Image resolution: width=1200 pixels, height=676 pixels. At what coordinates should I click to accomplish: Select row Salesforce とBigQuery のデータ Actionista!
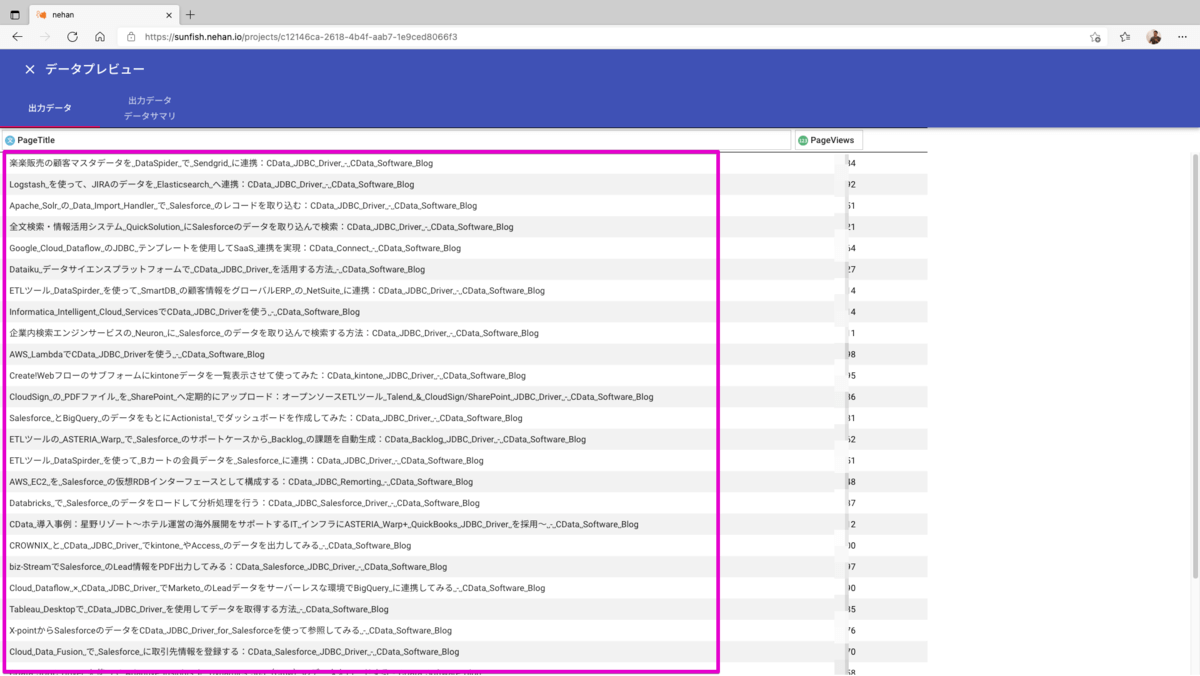click(x=464, y=418)
